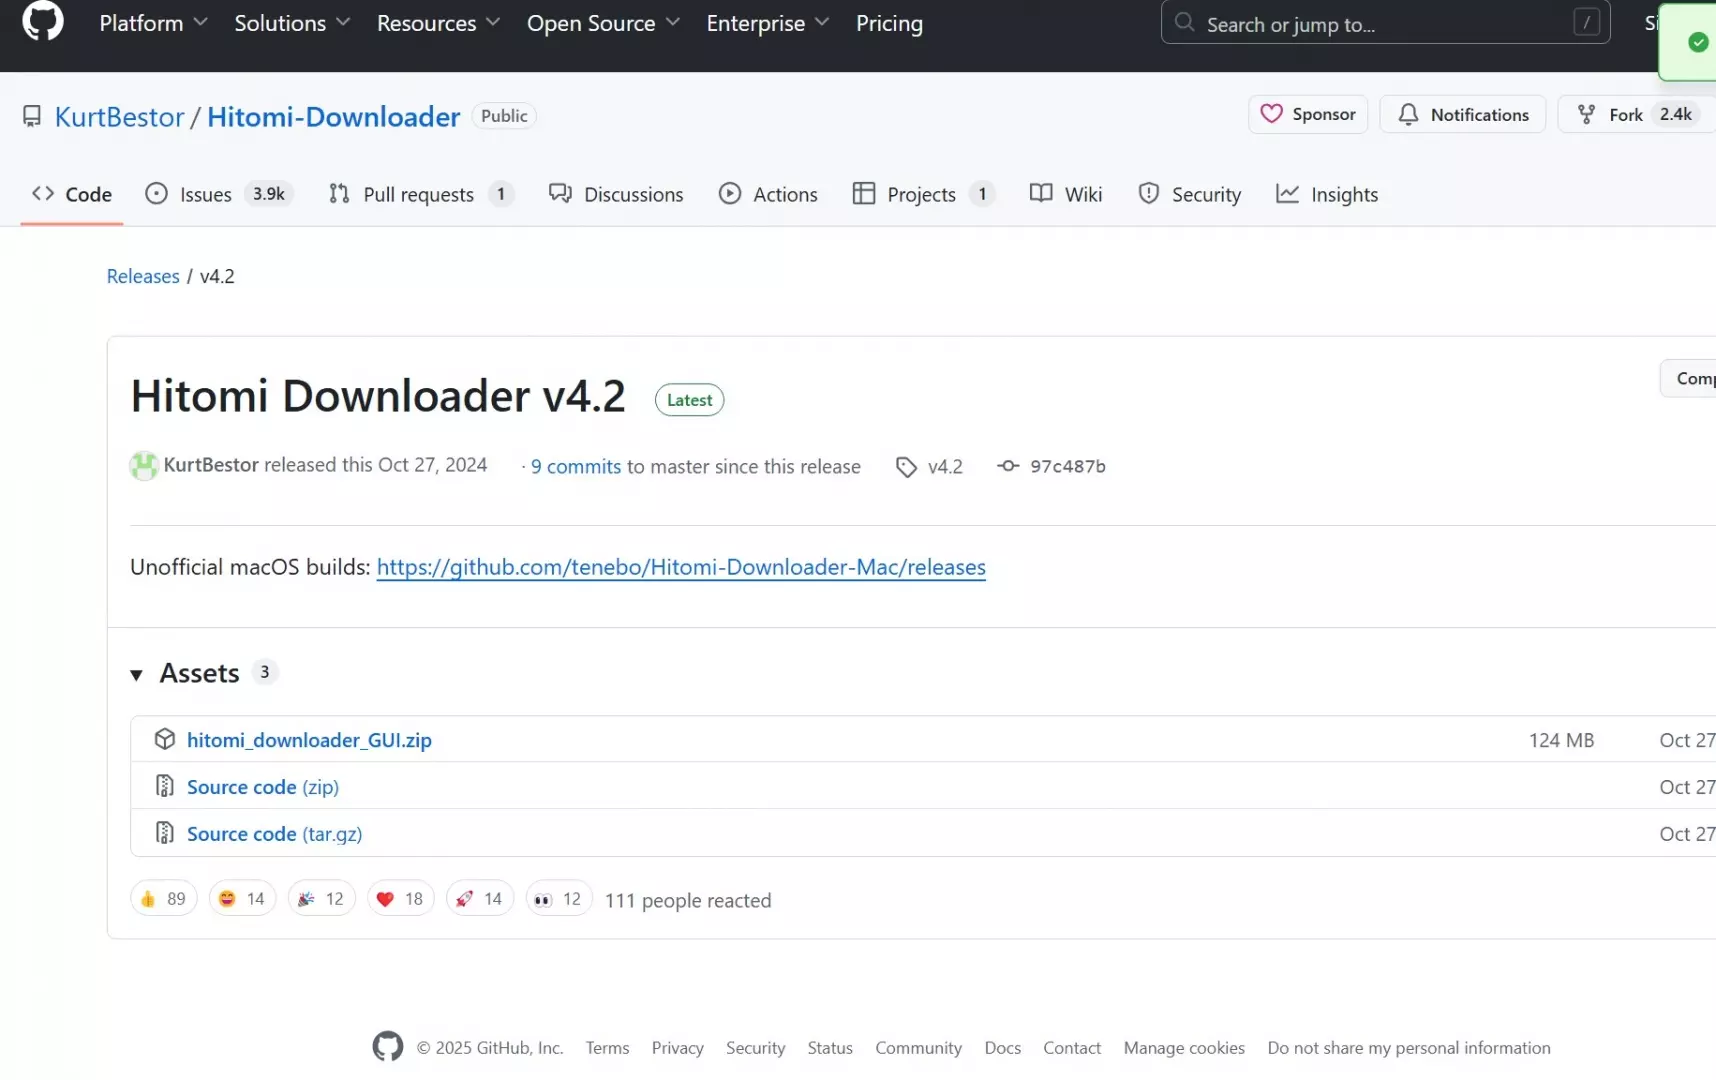Click the Notifications bell button
The width and height of the screenshot is (1716, 1080).
[x=1462, y=114]
